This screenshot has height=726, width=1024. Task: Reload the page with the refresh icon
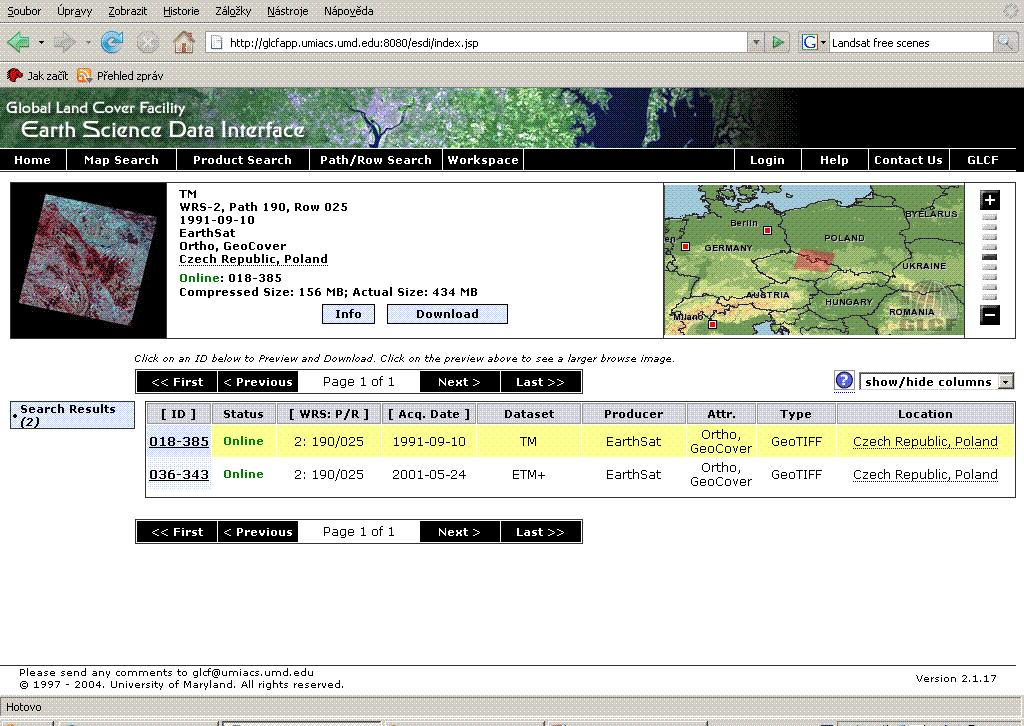point(112,43)
